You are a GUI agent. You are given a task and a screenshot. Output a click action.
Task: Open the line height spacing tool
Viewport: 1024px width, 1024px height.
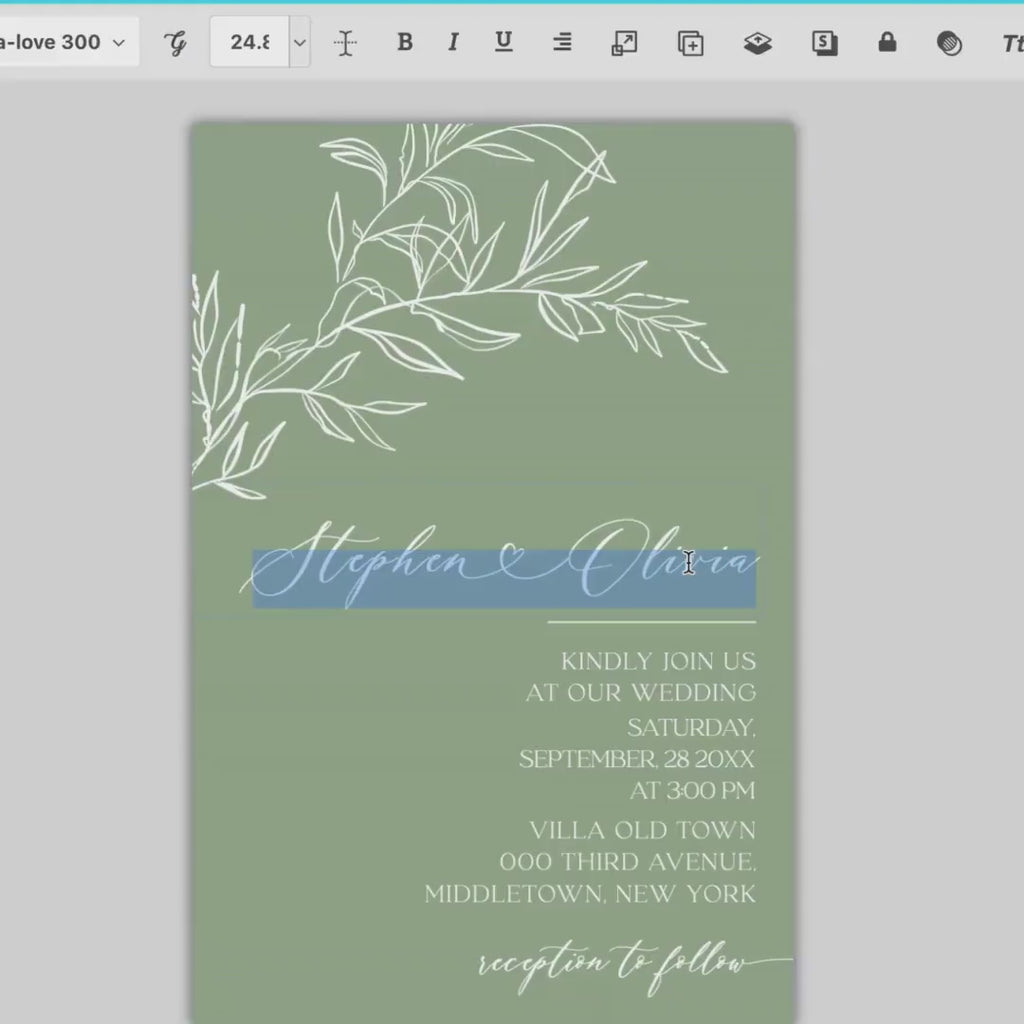coord(345,43)
